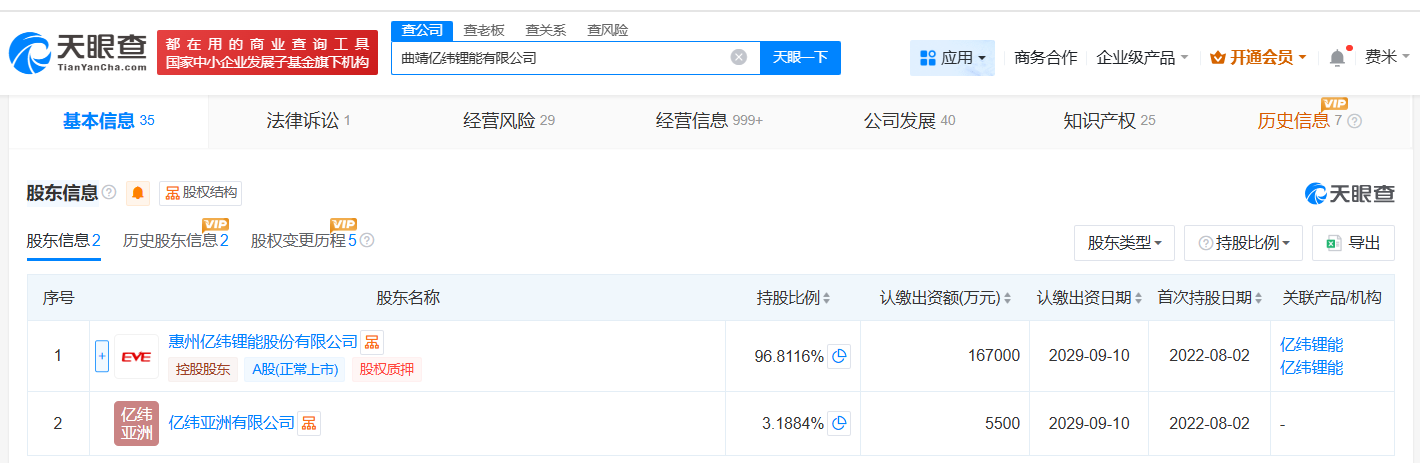
Task: Export shareholder table with 导出 button
Action: click(1353, 242)
